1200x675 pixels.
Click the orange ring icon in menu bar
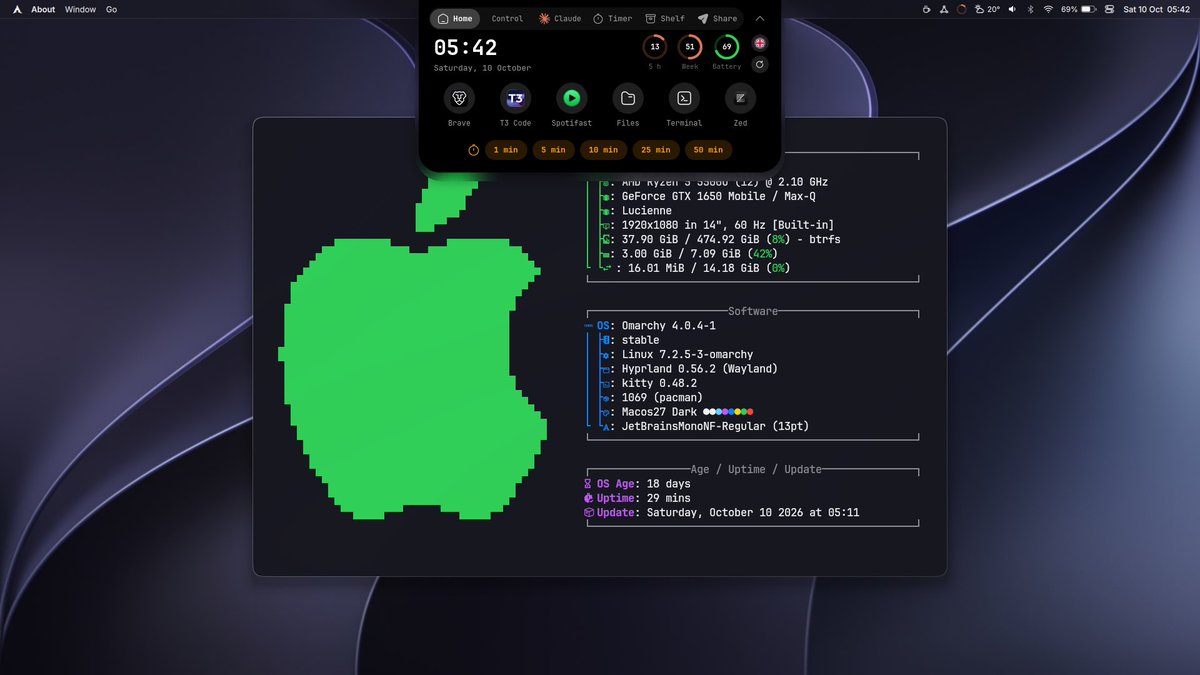pos(961,9)
